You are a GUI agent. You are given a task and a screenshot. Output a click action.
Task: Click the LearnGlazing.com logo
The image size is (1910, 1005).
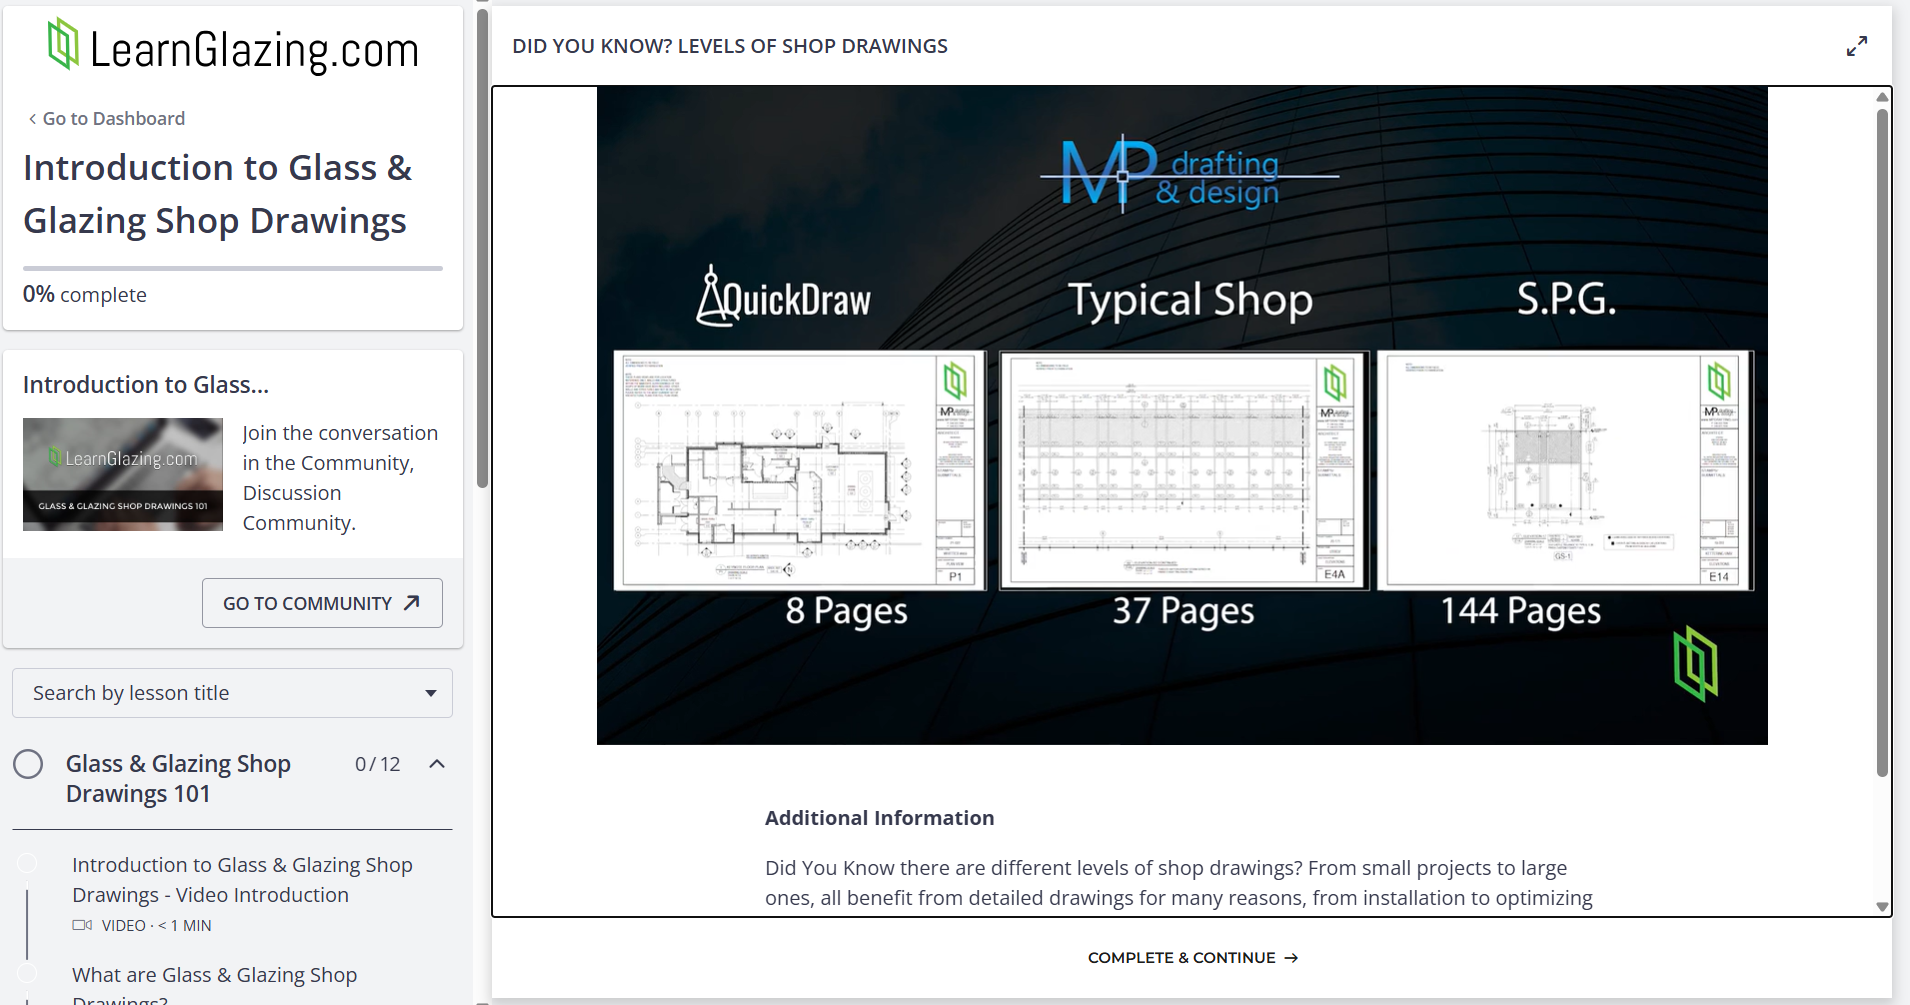pyautogui.click(x=233, y=47)
